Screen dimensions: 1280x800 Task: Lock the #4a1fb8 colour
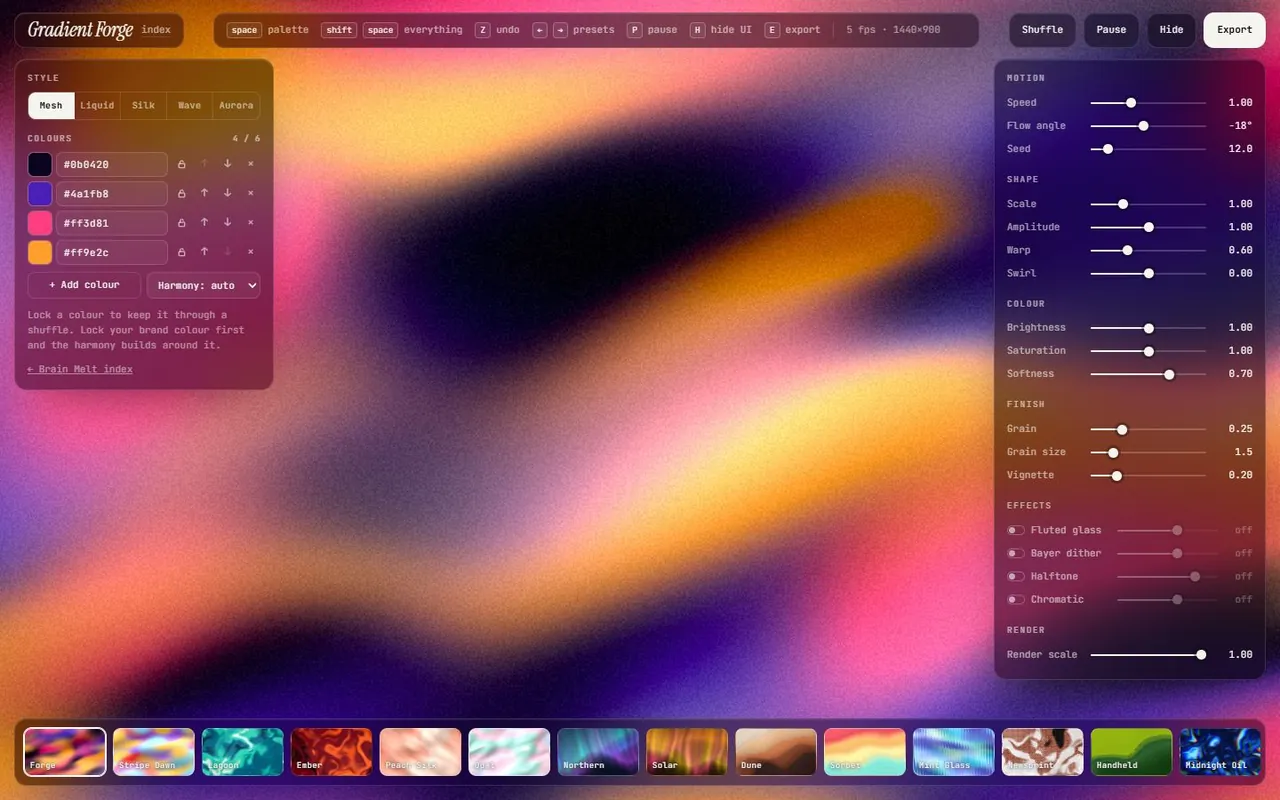[181, 193]
